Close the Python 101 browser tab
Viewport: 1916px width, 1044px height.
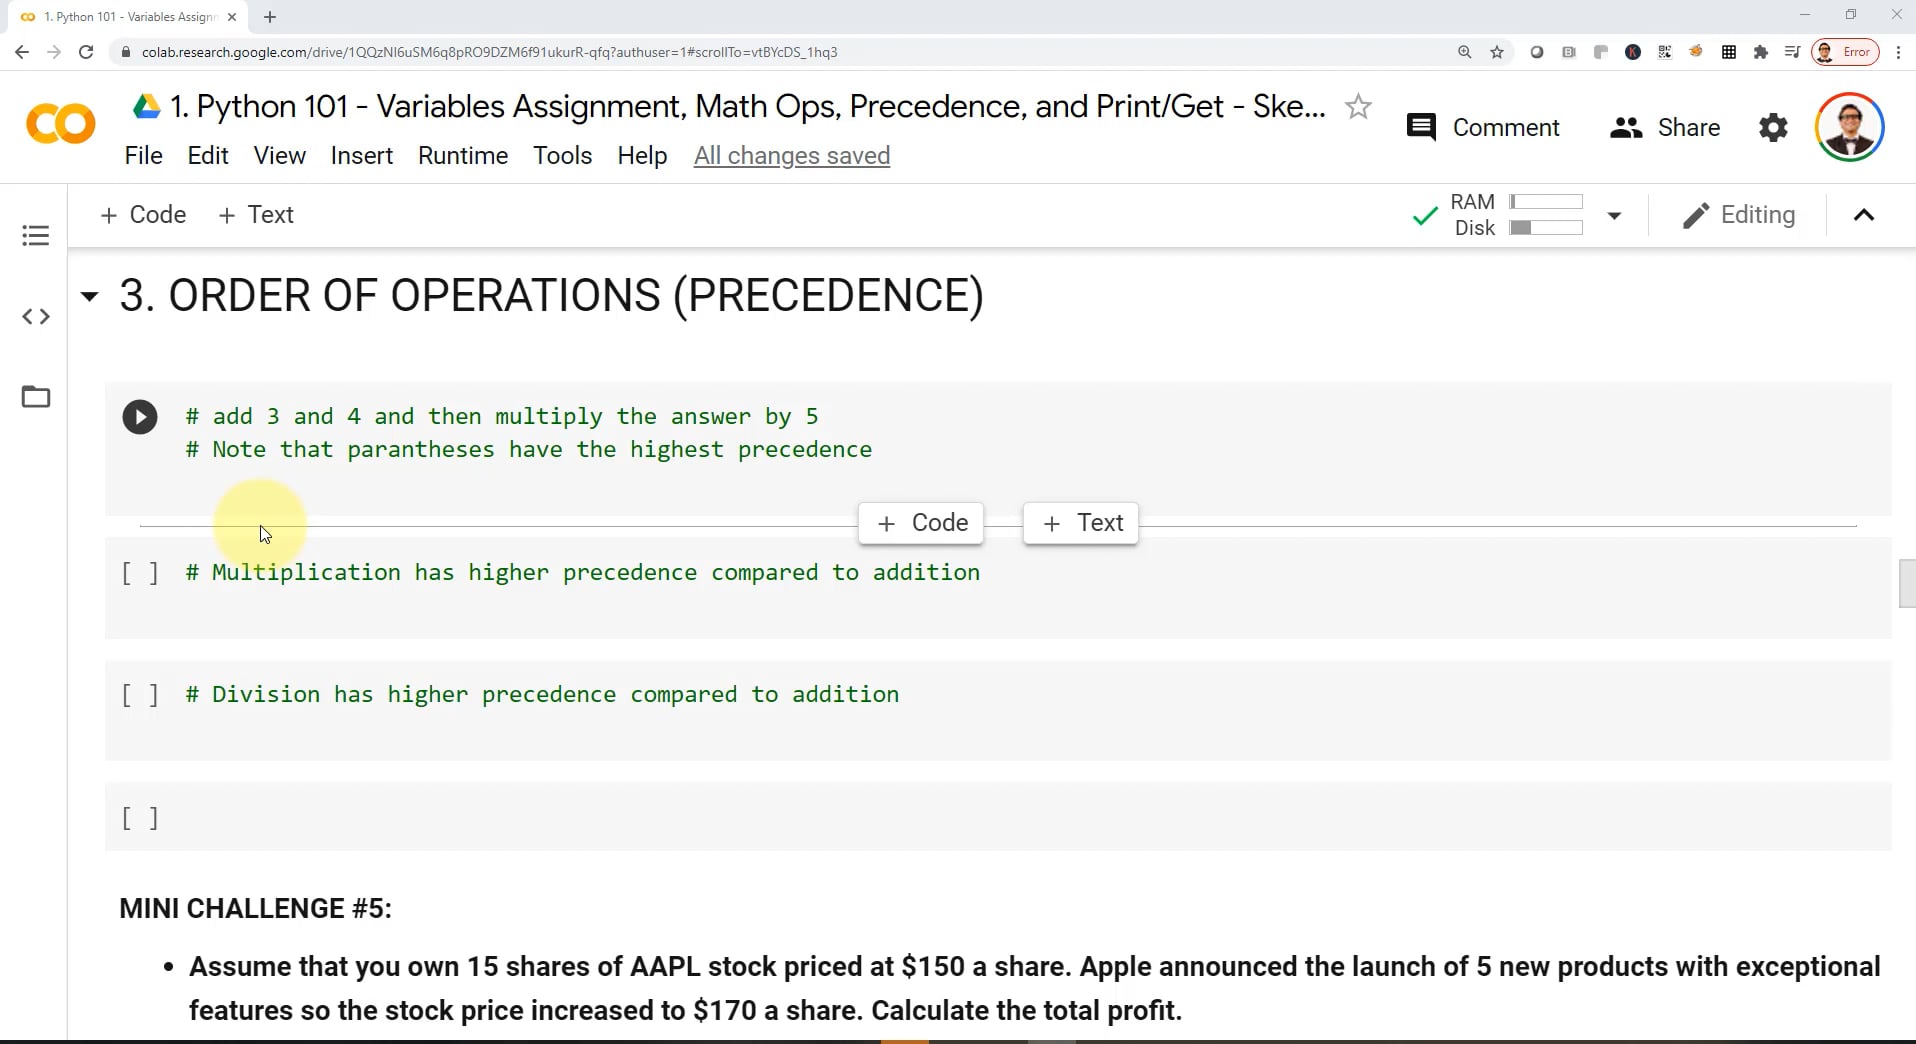232,17
